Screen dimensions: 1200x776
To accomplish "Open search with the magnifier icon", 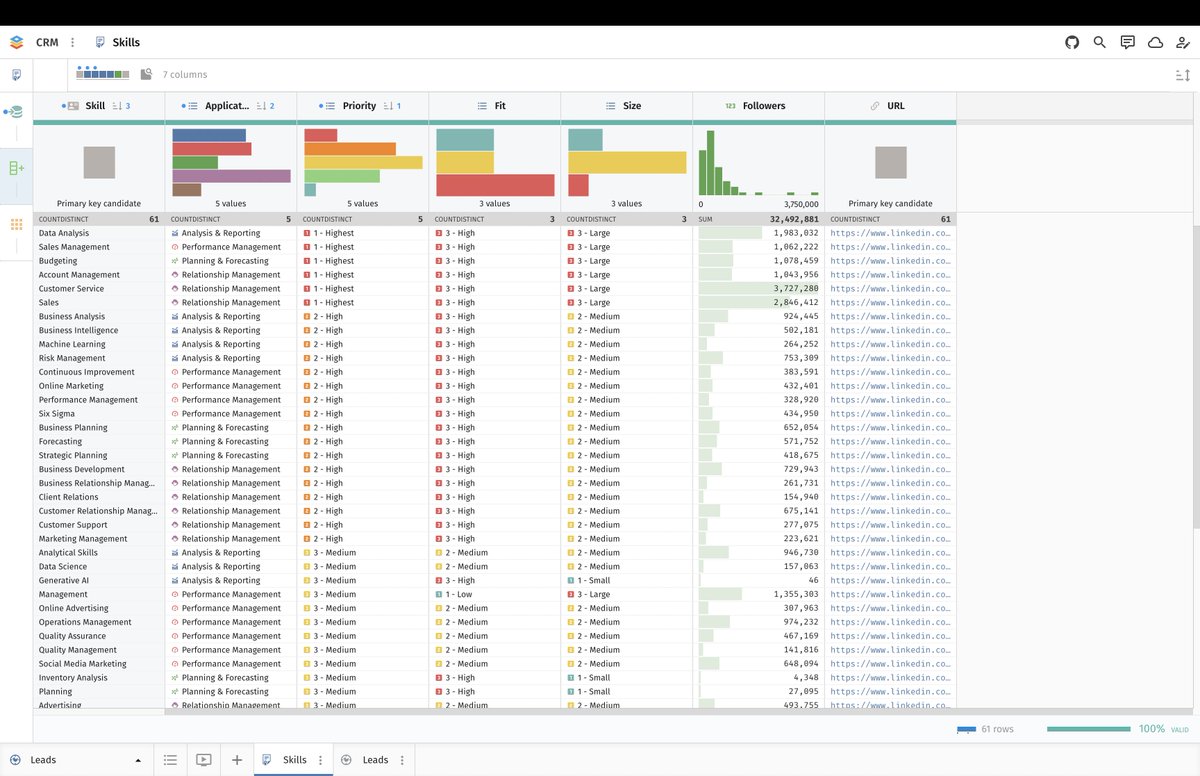I will (x=1100, y=42).
